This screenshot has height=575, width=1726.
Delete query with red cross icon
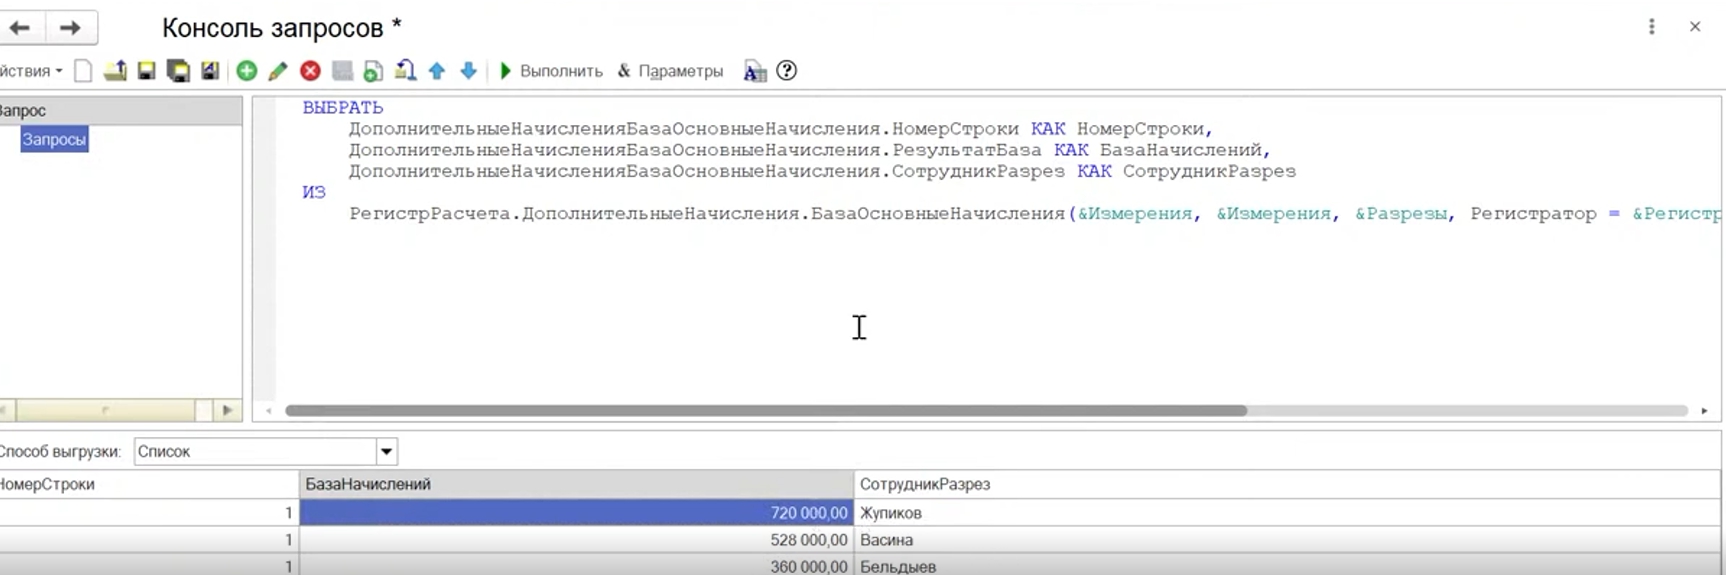310,71
